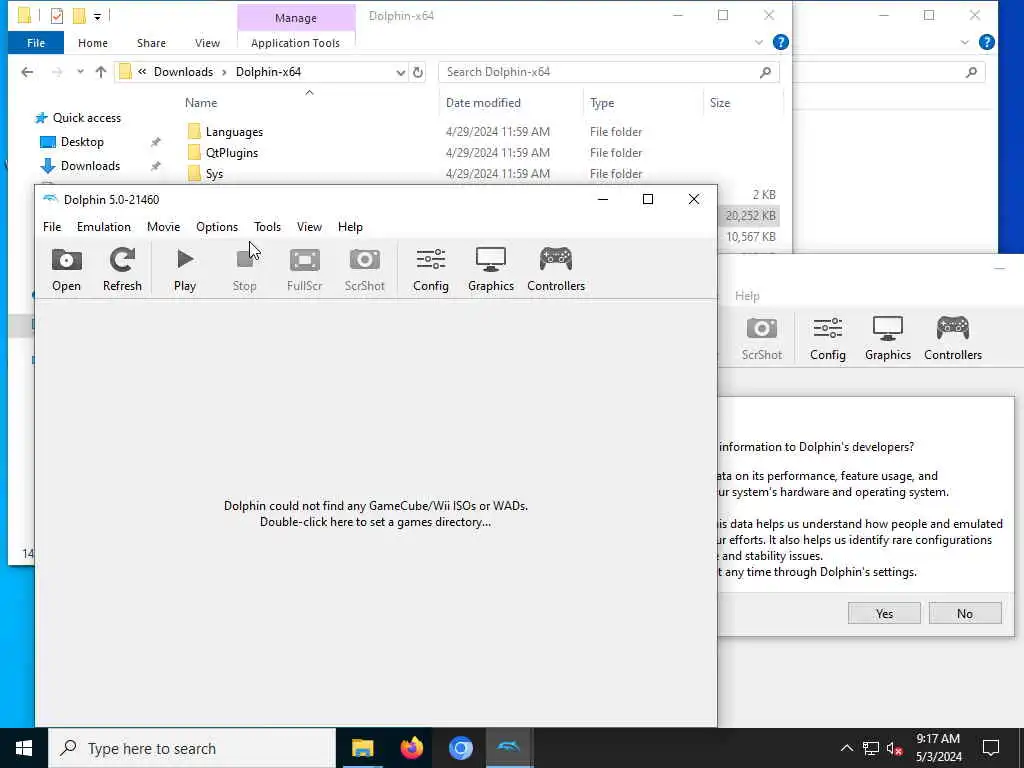Viewport: 1024px width, 768px height.
Task: Open the Customize Quick Access Toolbar dropdown
Action: pos(97,16)
